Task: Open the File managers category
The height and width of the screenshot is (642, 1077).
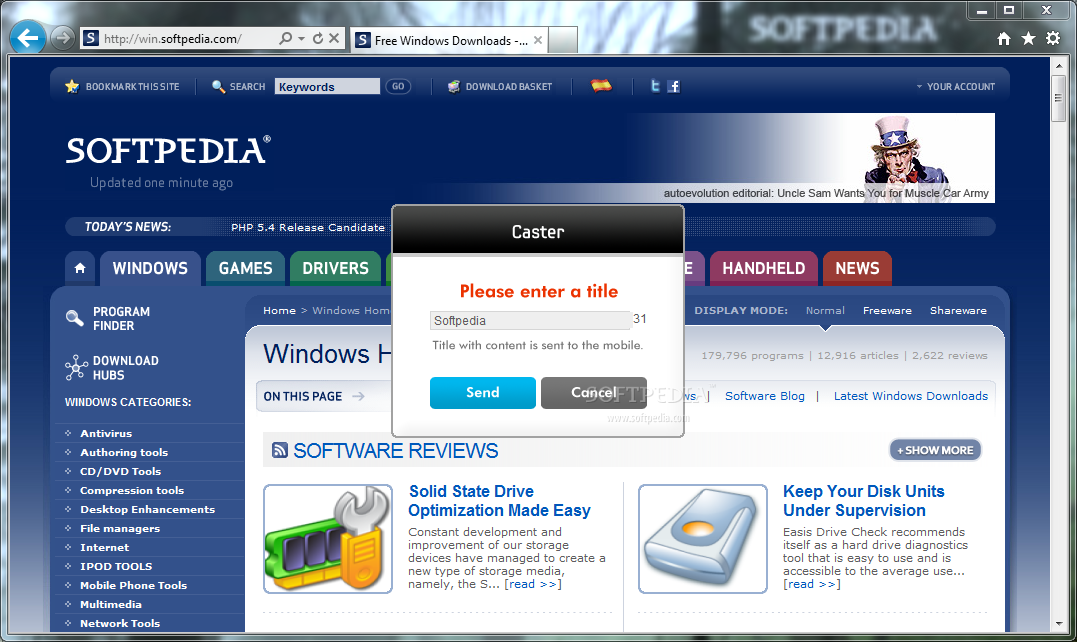Action: click(x=120, y=529)
